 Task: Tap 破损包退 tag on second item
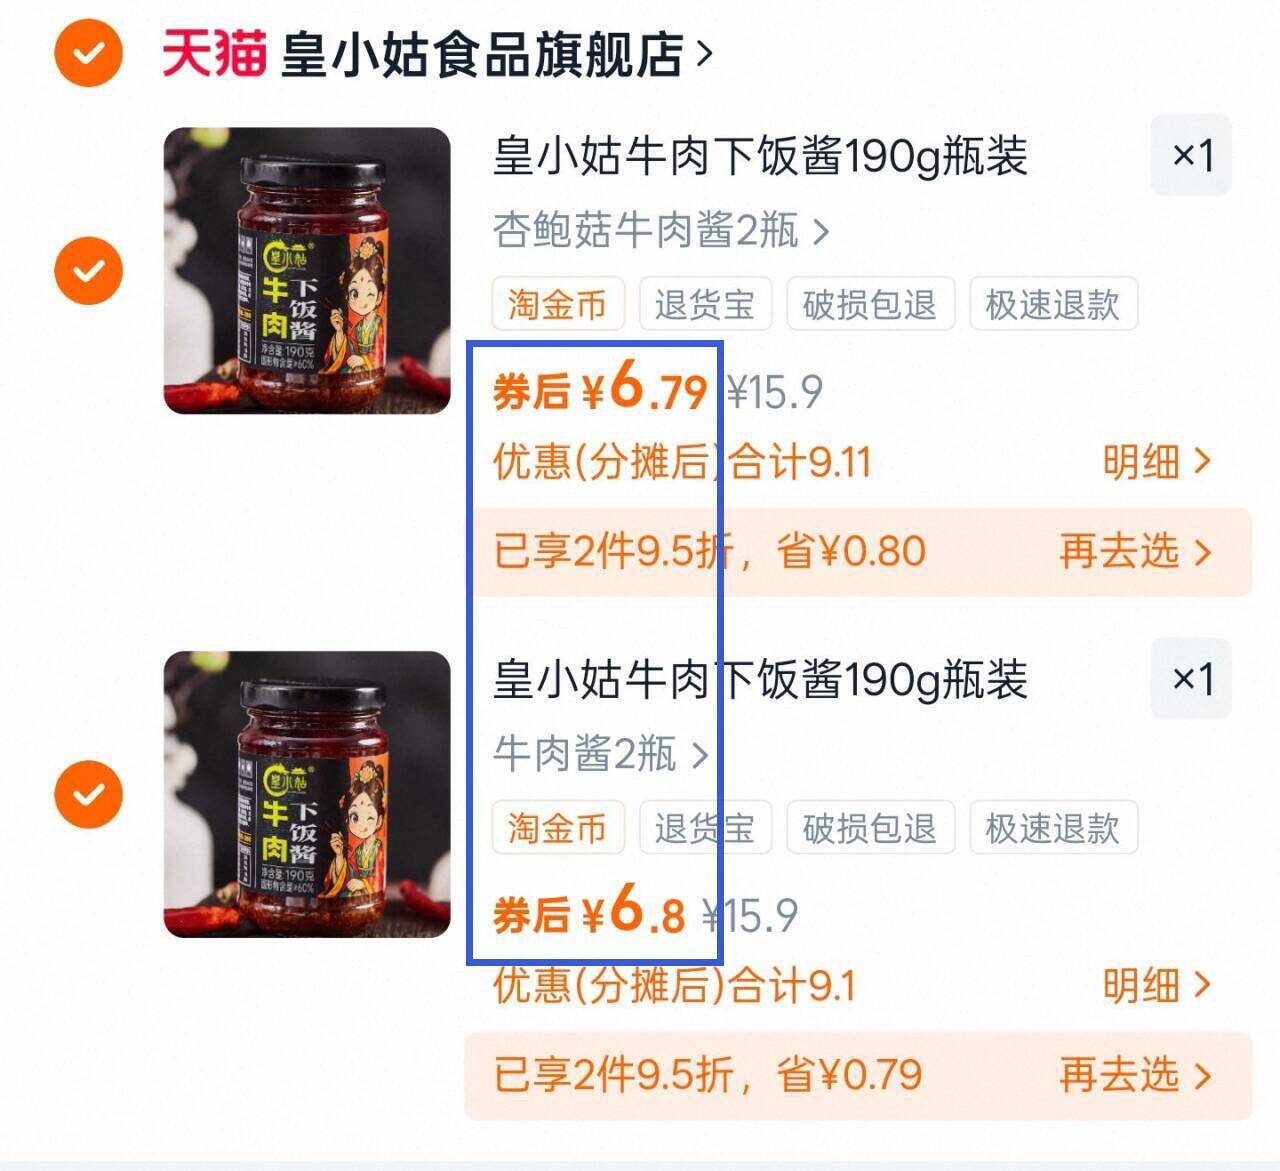[870, 828]
